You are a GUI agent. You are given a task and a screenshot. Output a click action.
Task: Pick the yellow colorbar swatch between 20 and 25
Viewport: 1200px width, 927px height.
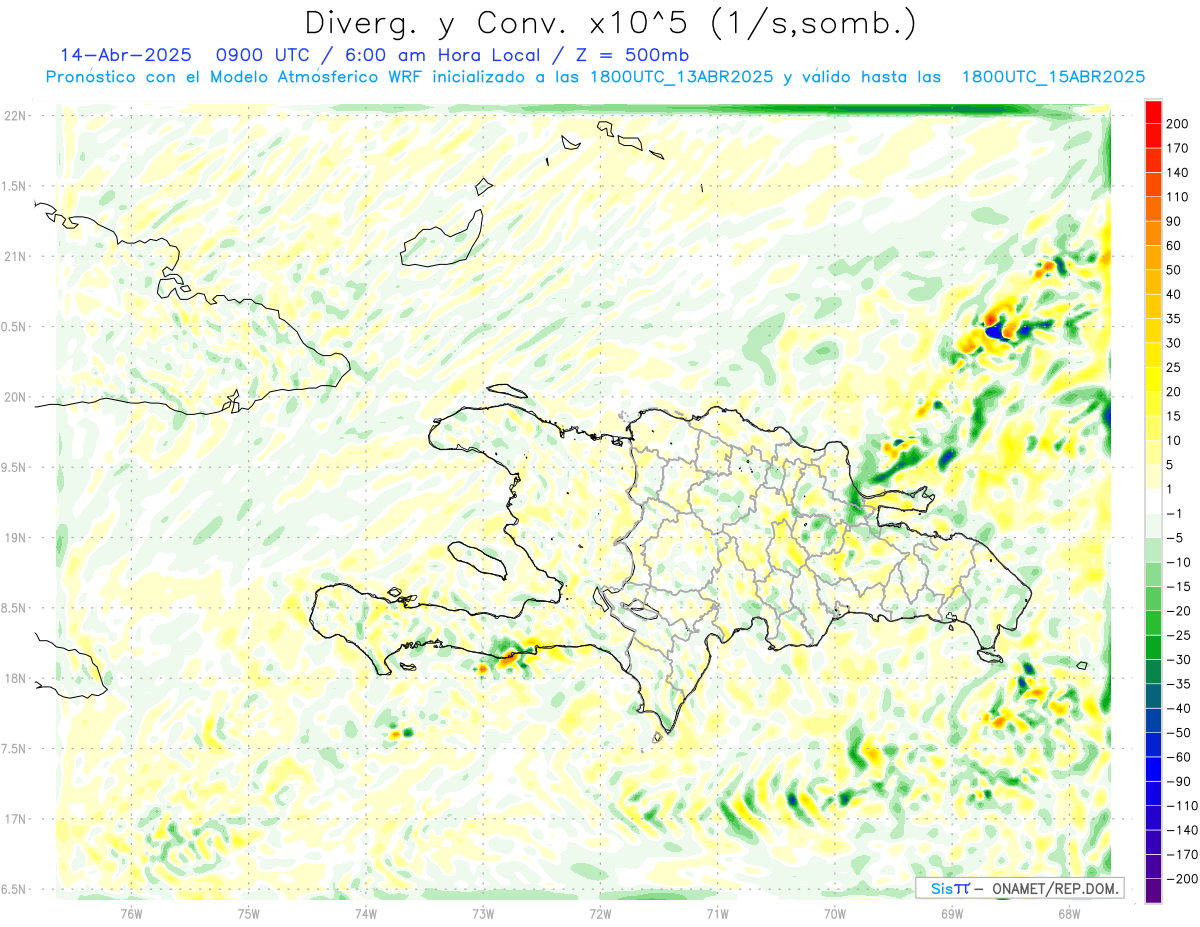pos(1153,380)
